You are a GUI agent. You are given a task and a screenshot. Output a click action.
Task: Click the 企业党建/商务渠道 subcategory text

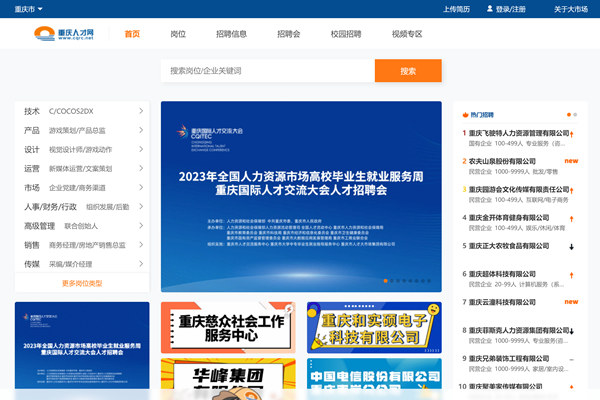77,188
